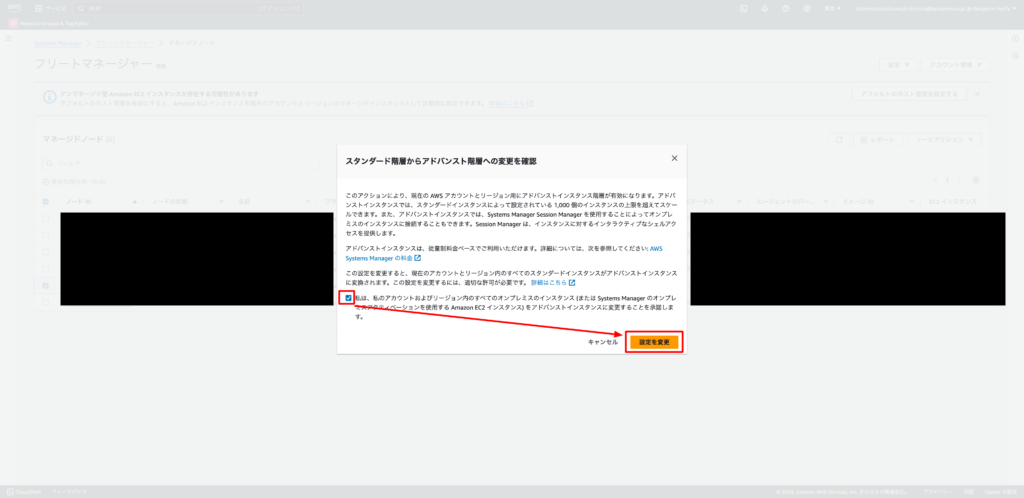Open the region selector dropdown
The image size is (1024, 498).
pyautogui.click(x=833, y=8)
